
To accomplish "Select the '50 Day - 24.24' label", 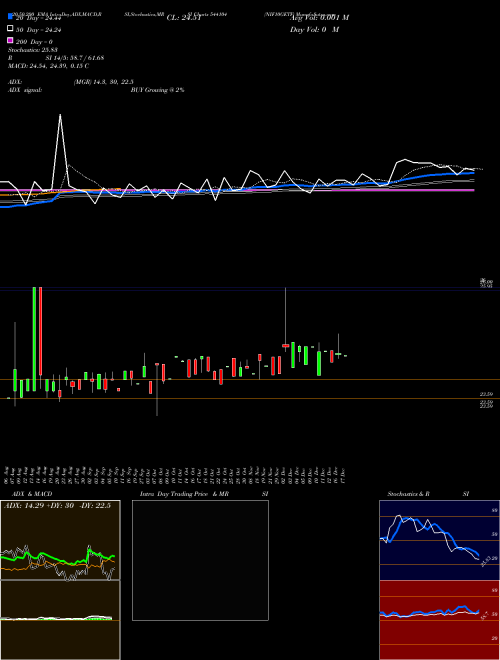I will 36,30.
